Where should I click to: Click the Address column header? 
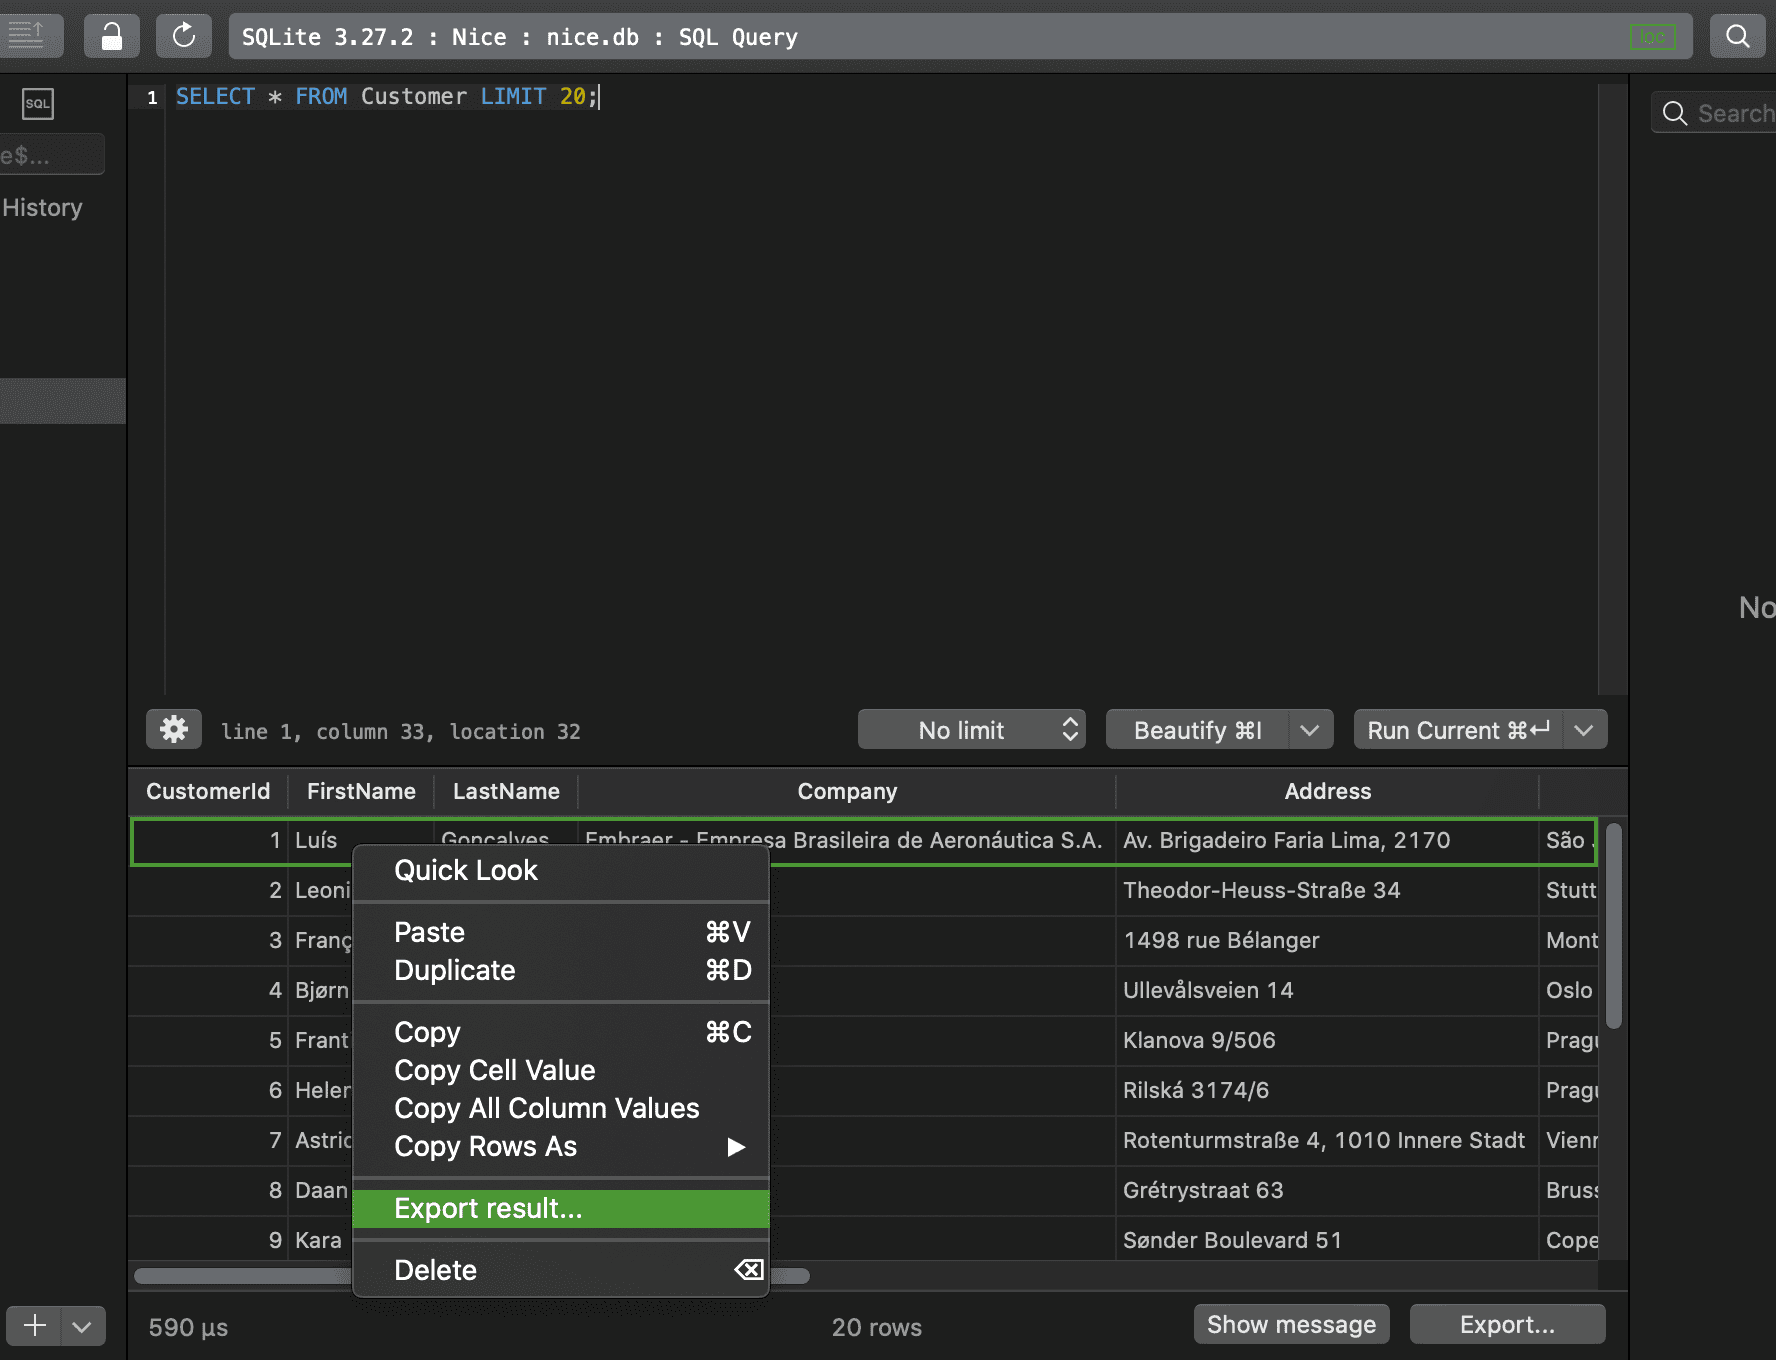(x=1327, y=791)
